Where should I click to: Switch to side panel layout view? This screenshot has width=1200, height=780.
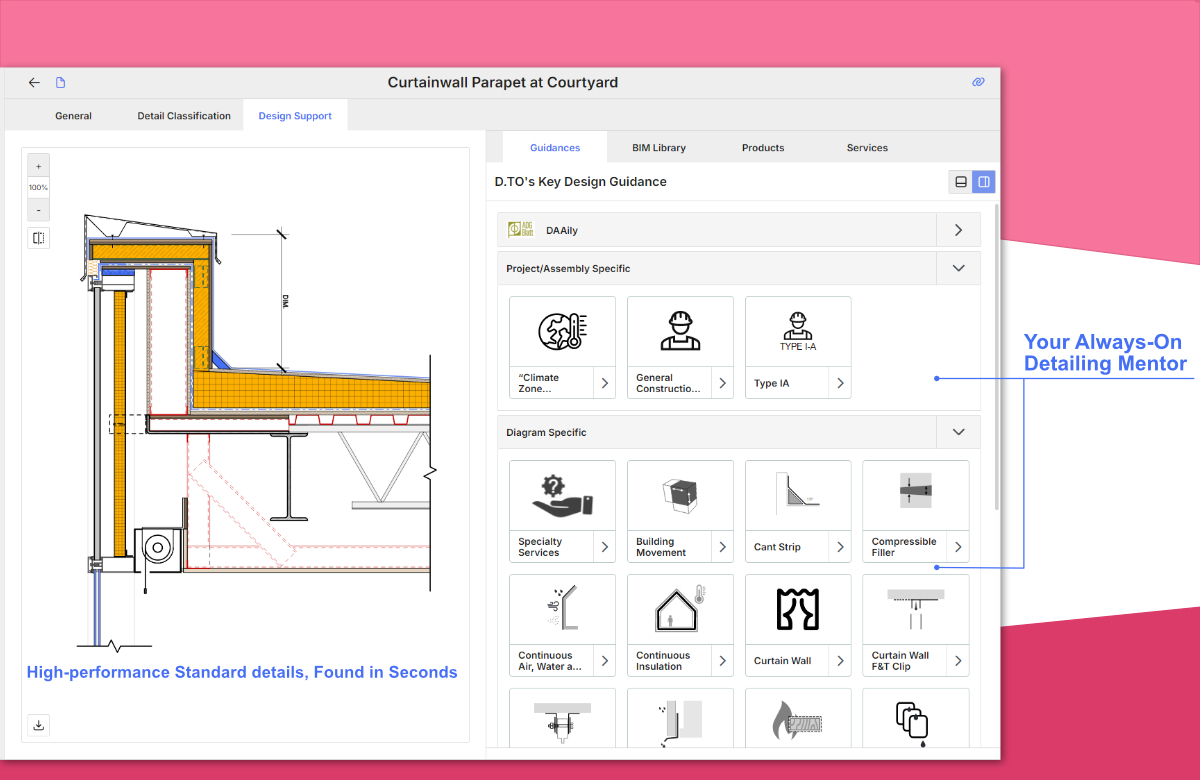(x=984, y=182)
